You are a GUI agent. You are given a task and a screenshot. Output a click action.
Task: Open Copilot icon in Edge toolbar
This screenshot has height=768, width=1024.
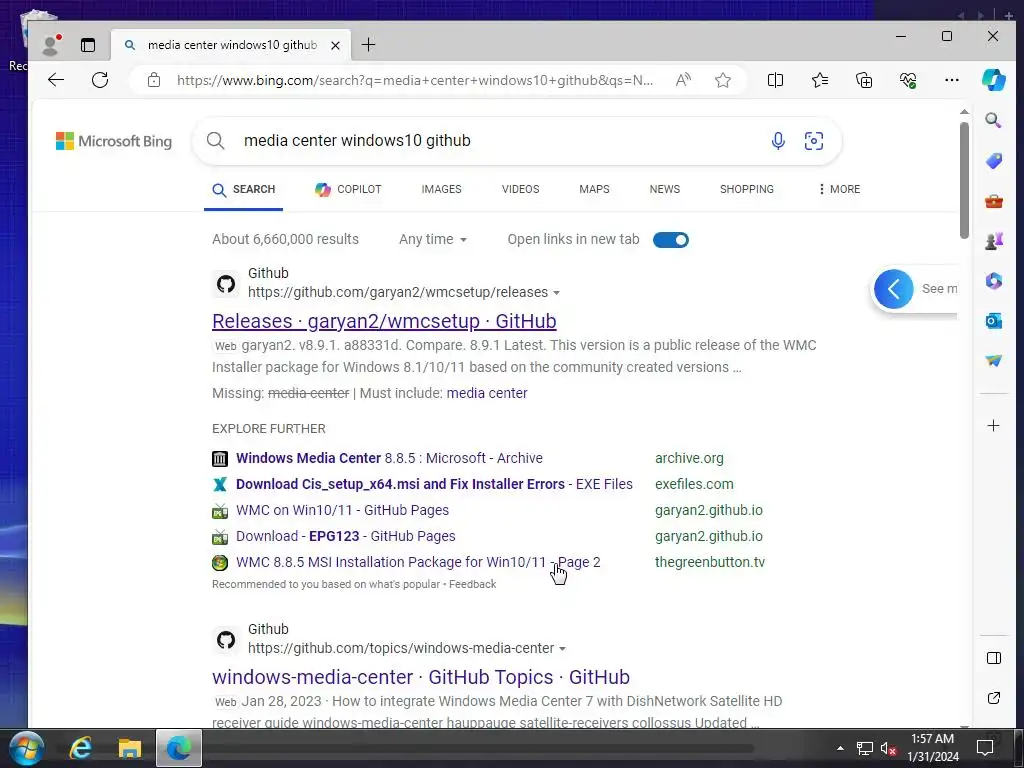(x=993, y=80)
